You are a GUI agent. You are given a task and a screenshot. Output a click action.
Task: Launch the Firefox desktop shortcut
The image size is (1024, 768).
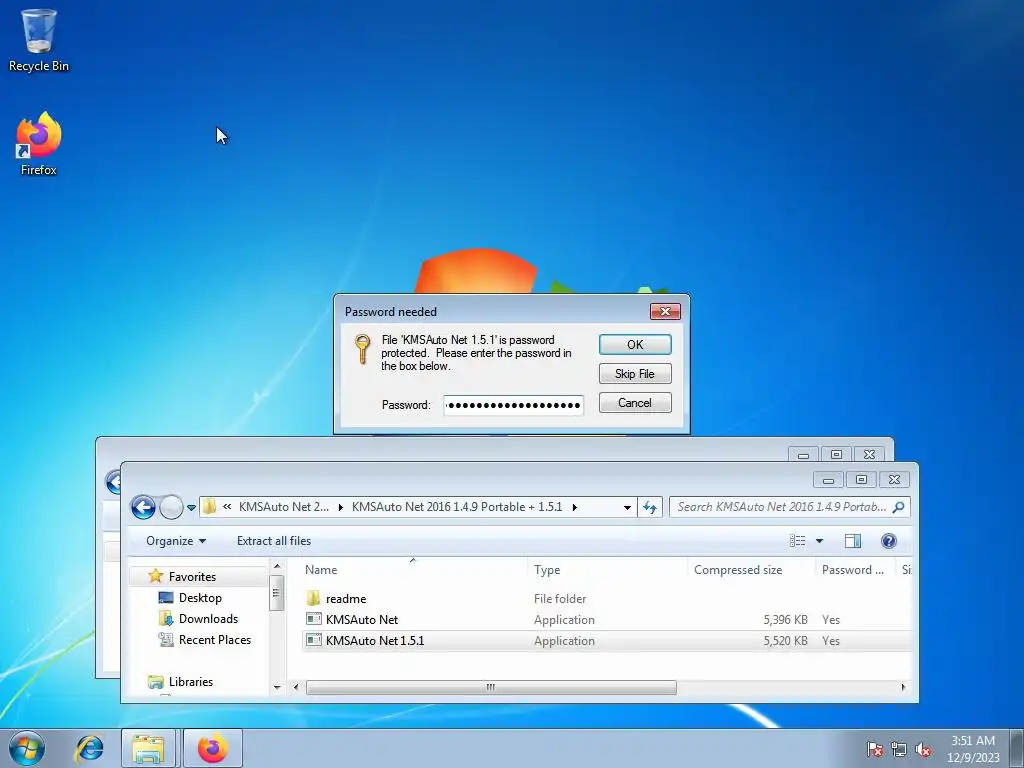39,144
